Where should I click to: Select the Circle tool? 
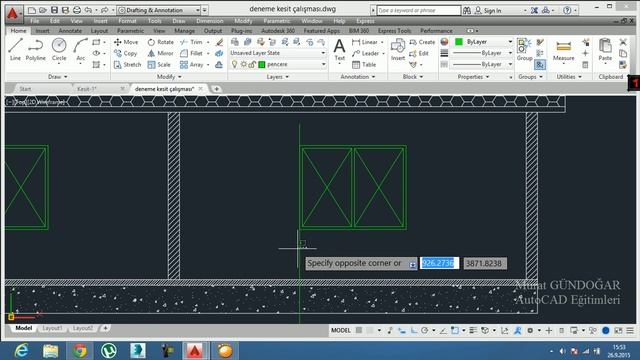point(59,50)
